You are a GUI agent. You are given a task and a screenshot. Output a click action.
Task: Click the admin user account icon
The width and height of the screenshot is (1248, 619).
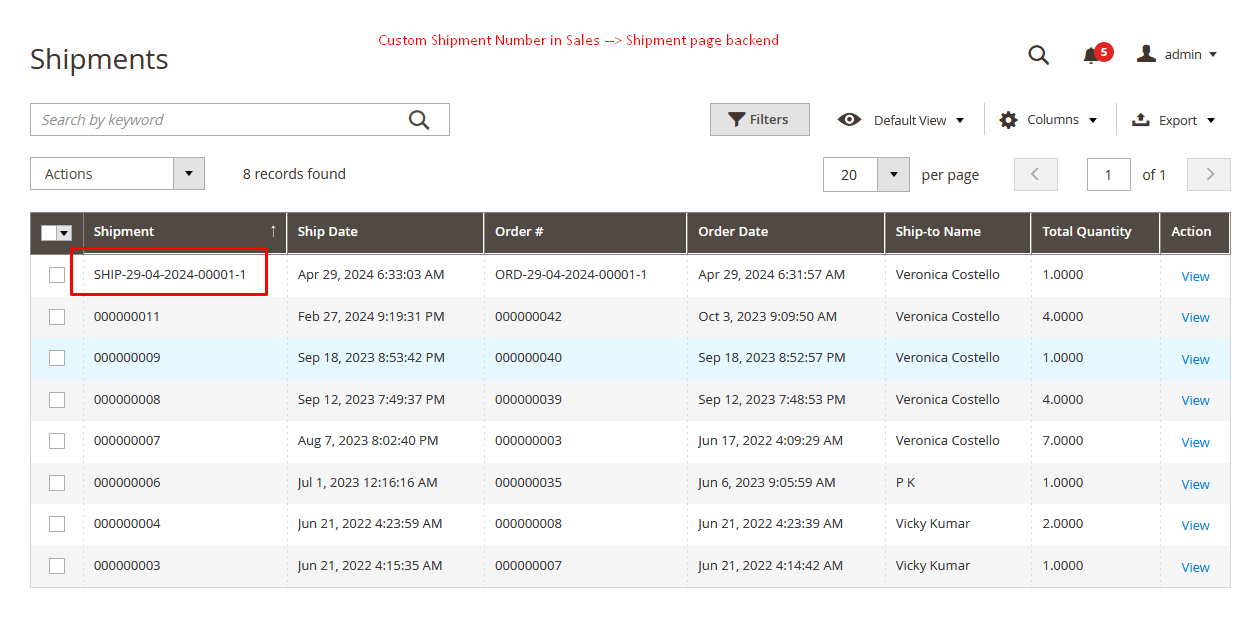point(1146,54)
